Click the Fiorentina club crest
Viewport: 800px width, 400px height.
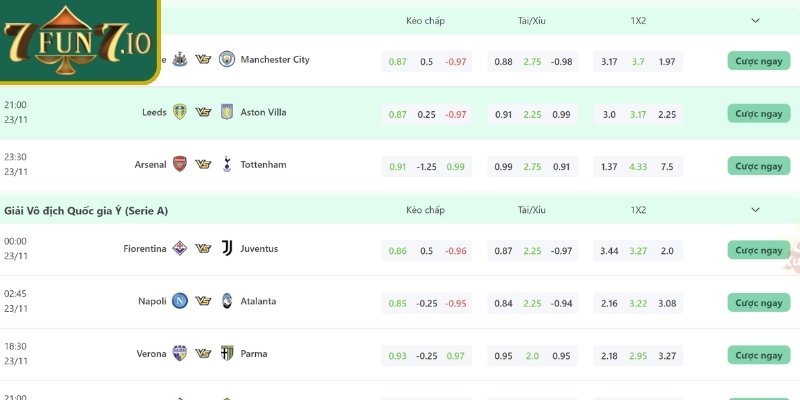(x=180, y=249)
